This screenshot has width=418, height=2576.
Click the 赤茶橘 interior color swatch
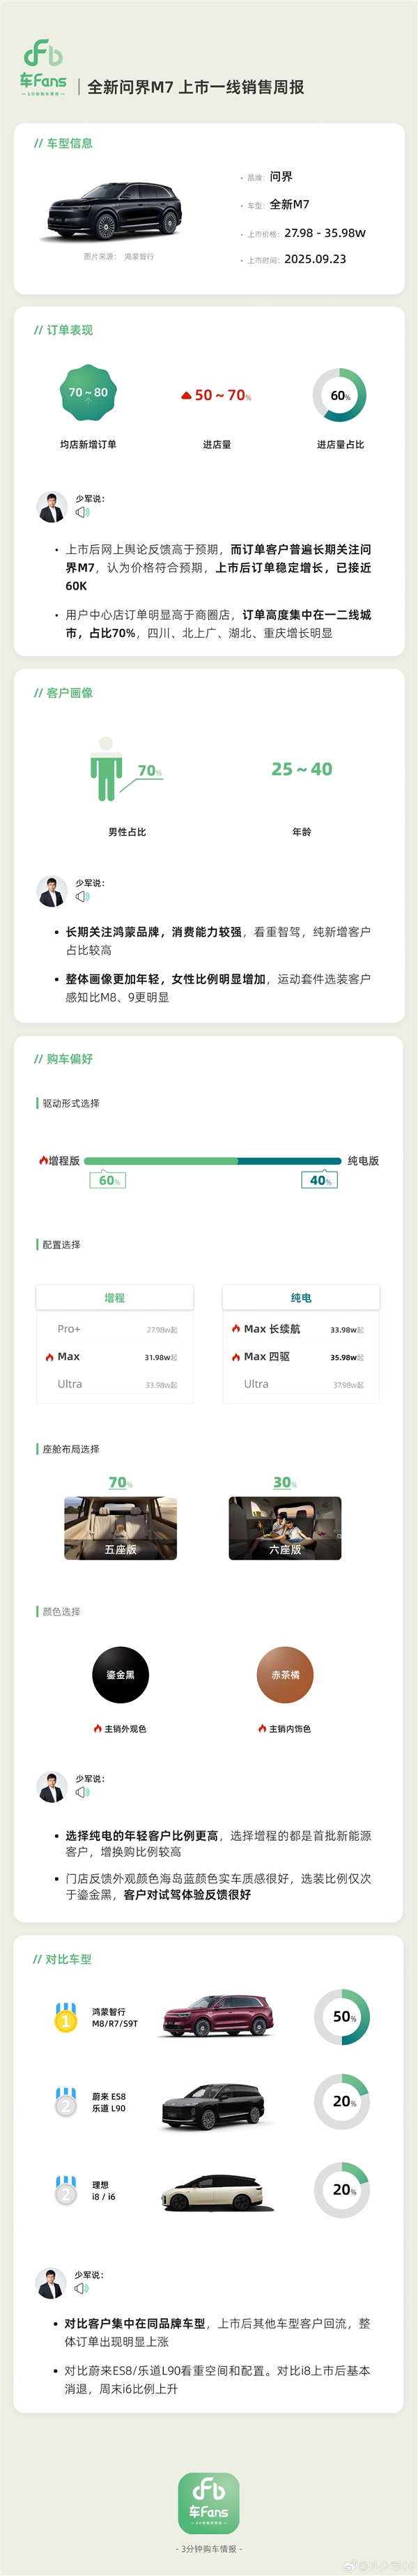pyautogui.click(x=285, y=1675)
